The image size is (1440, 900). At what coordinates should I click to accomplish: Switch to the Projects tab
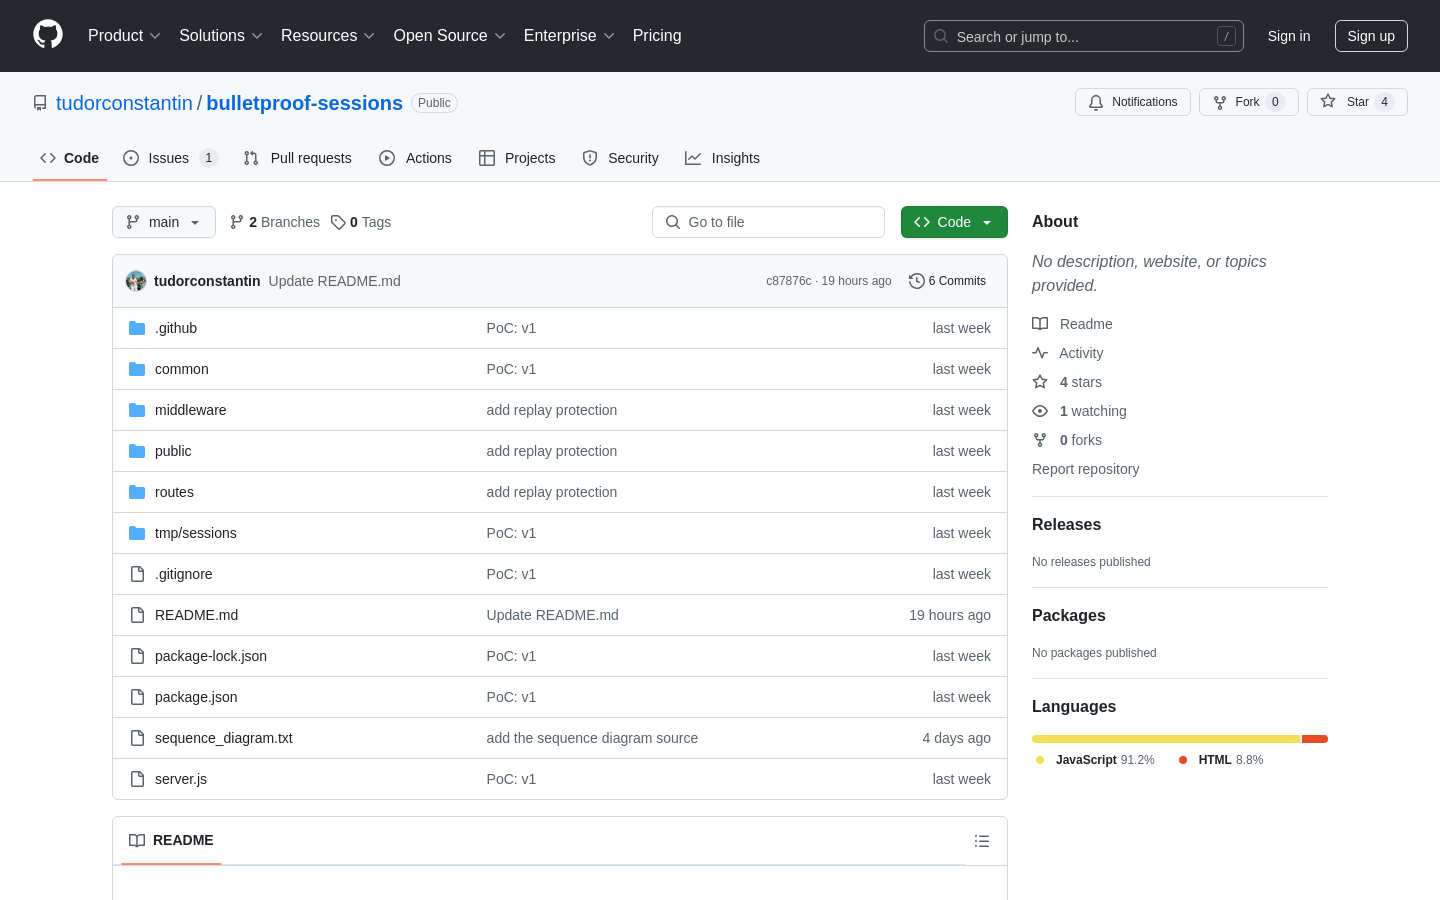tap(517, 158)
